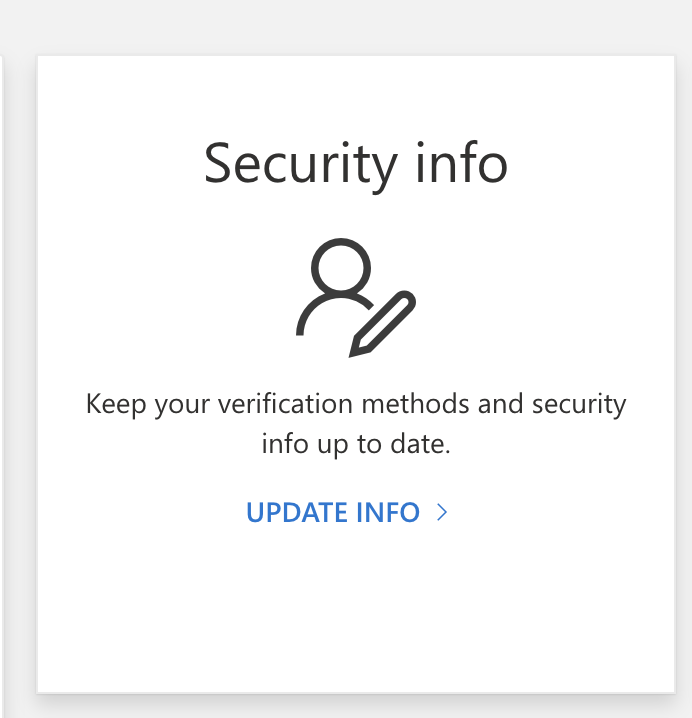This screenshot has height=718, width=692.
Task: Click the user silhouette head in the icon
Action: (341, 267)
